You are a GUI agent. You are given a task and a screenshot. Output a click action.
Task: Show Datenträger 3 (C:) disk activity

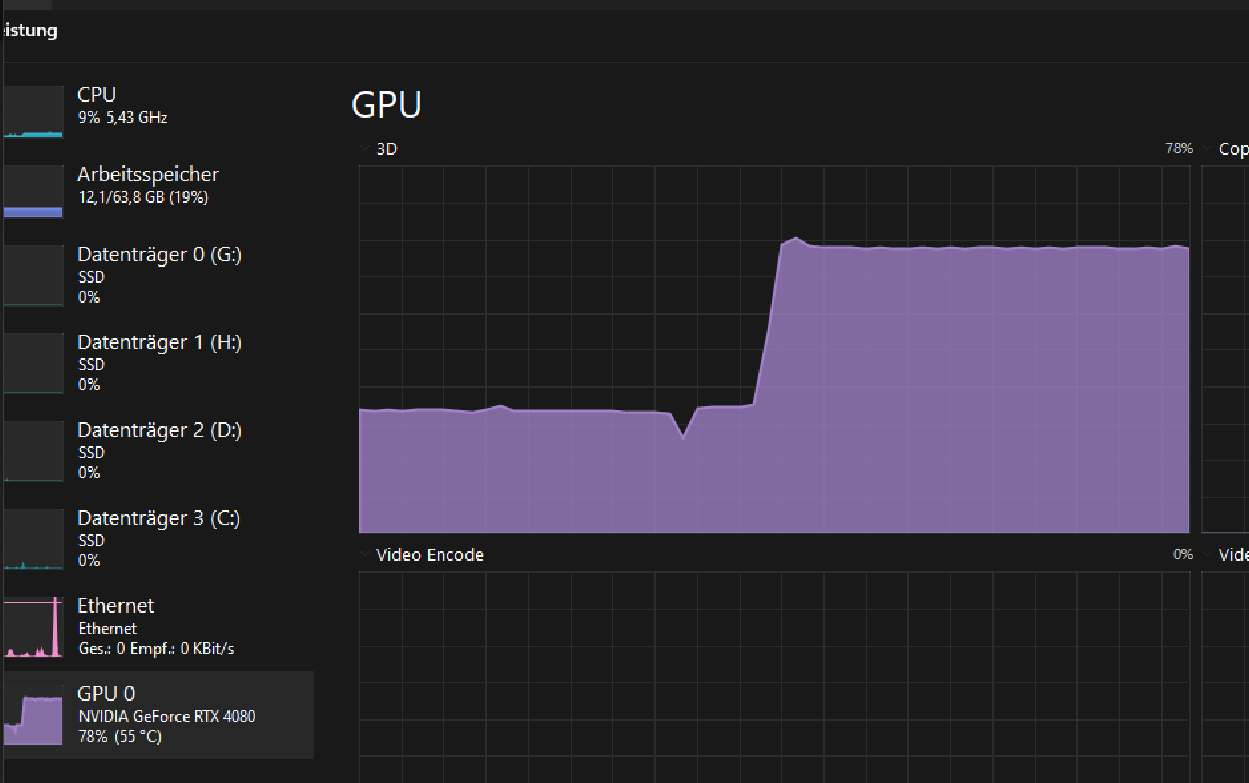[159, 519]
